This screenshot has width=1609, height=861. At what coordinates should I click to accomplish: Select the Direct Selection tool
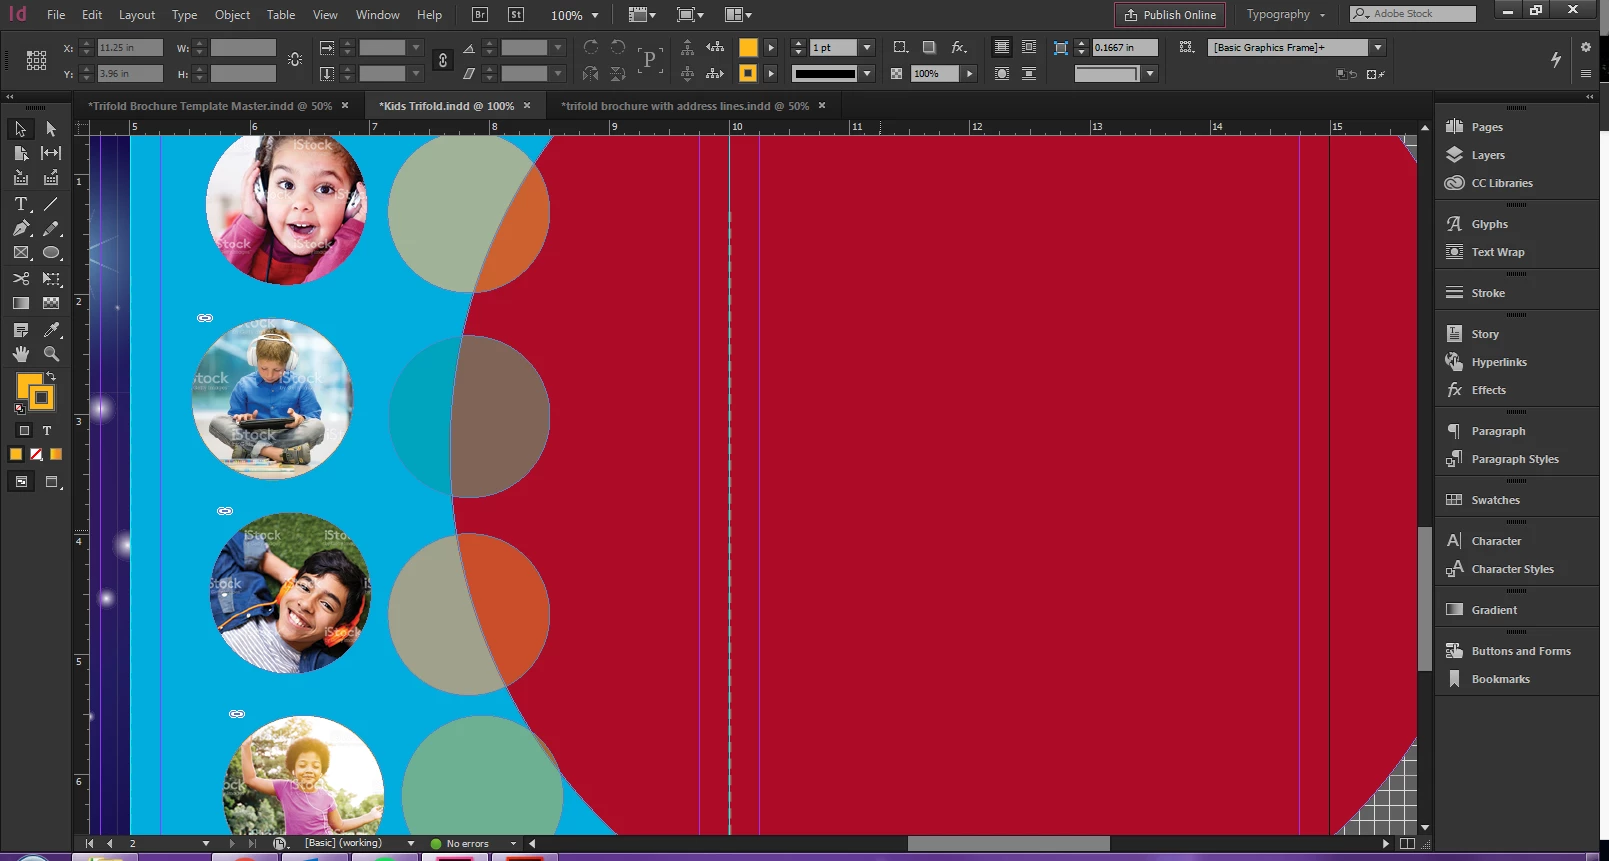tap(51, 129)
